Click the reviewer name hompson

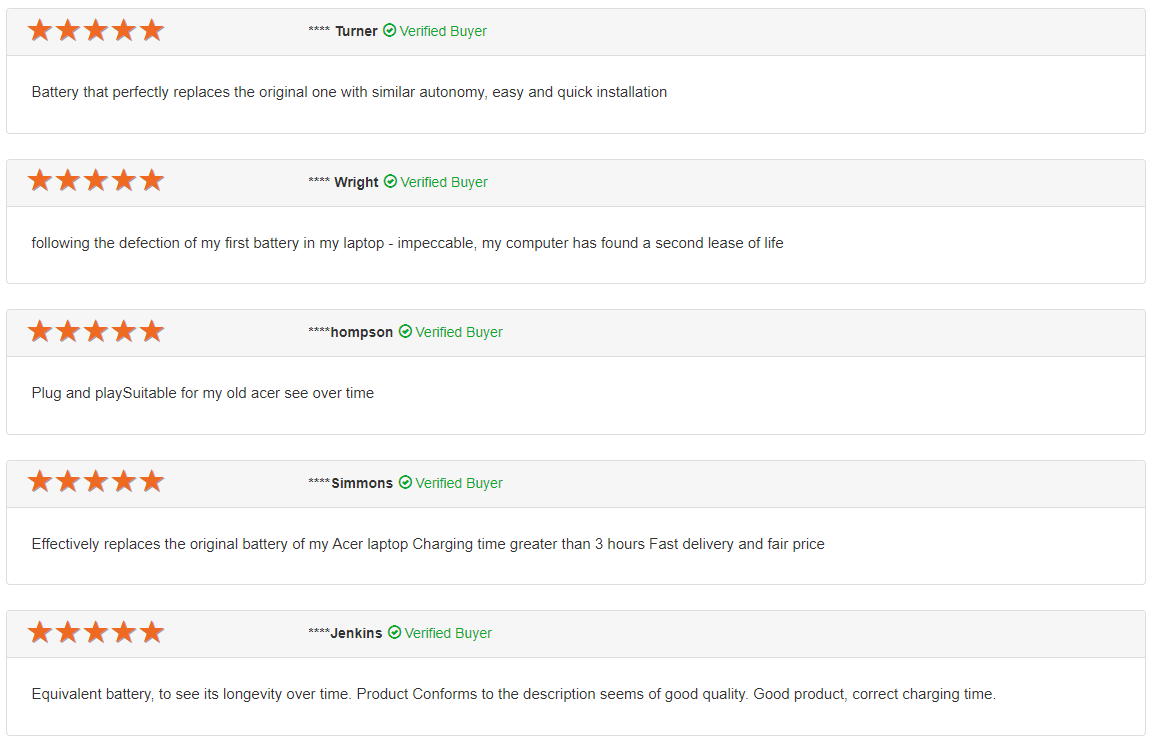tap(362, 332)
